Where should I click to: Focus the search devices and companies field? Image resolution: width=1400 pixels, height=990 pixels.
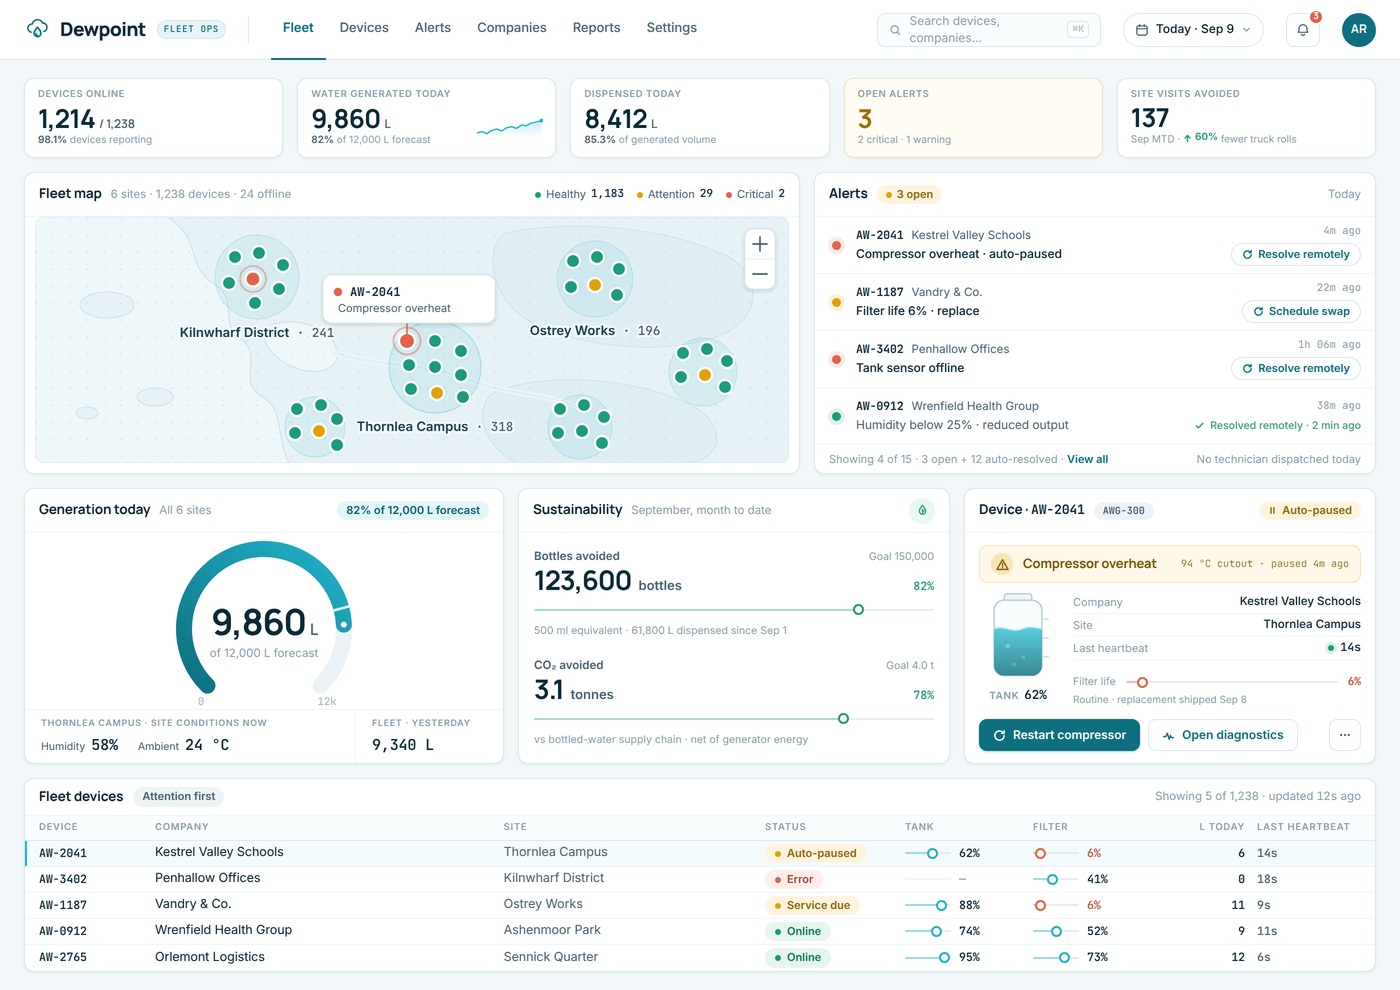(x=989, y=30)
